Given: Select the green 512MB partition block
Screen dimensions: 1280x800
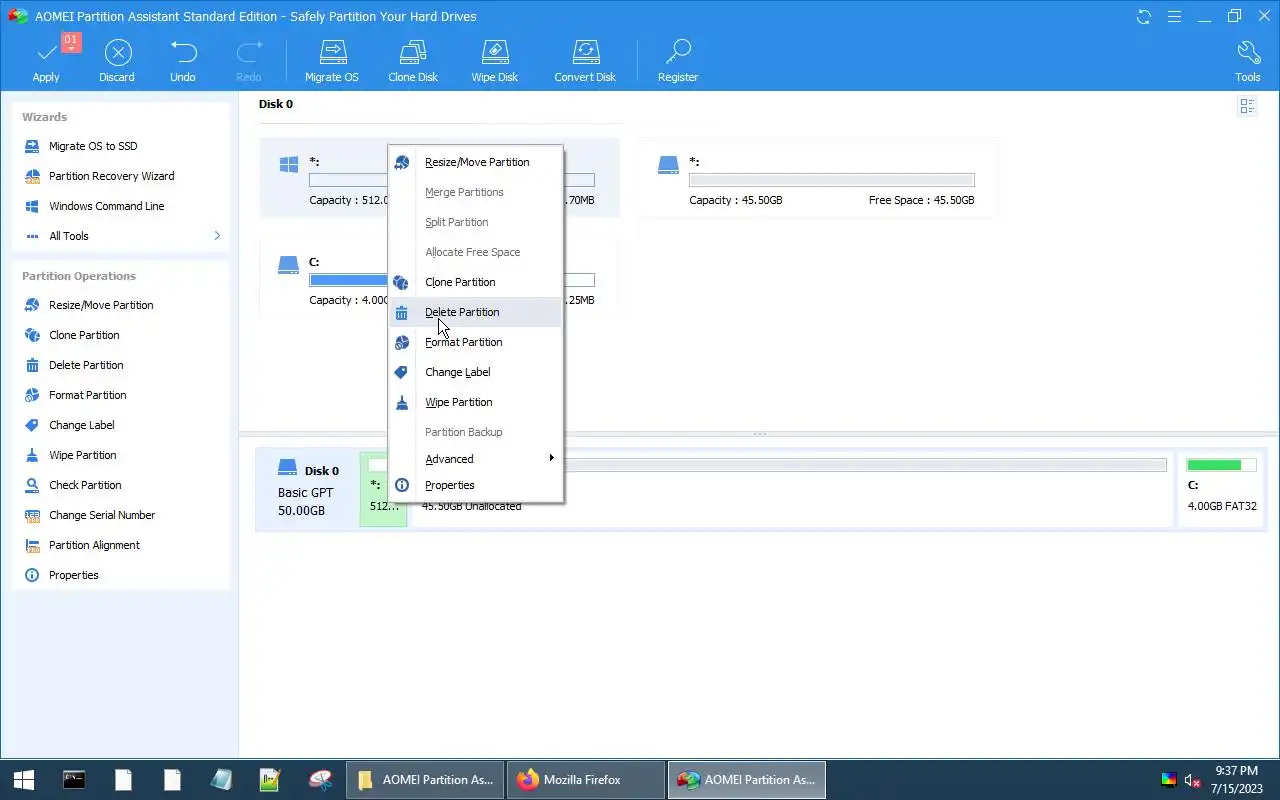Looking at the screenshot, I should 383,488.
